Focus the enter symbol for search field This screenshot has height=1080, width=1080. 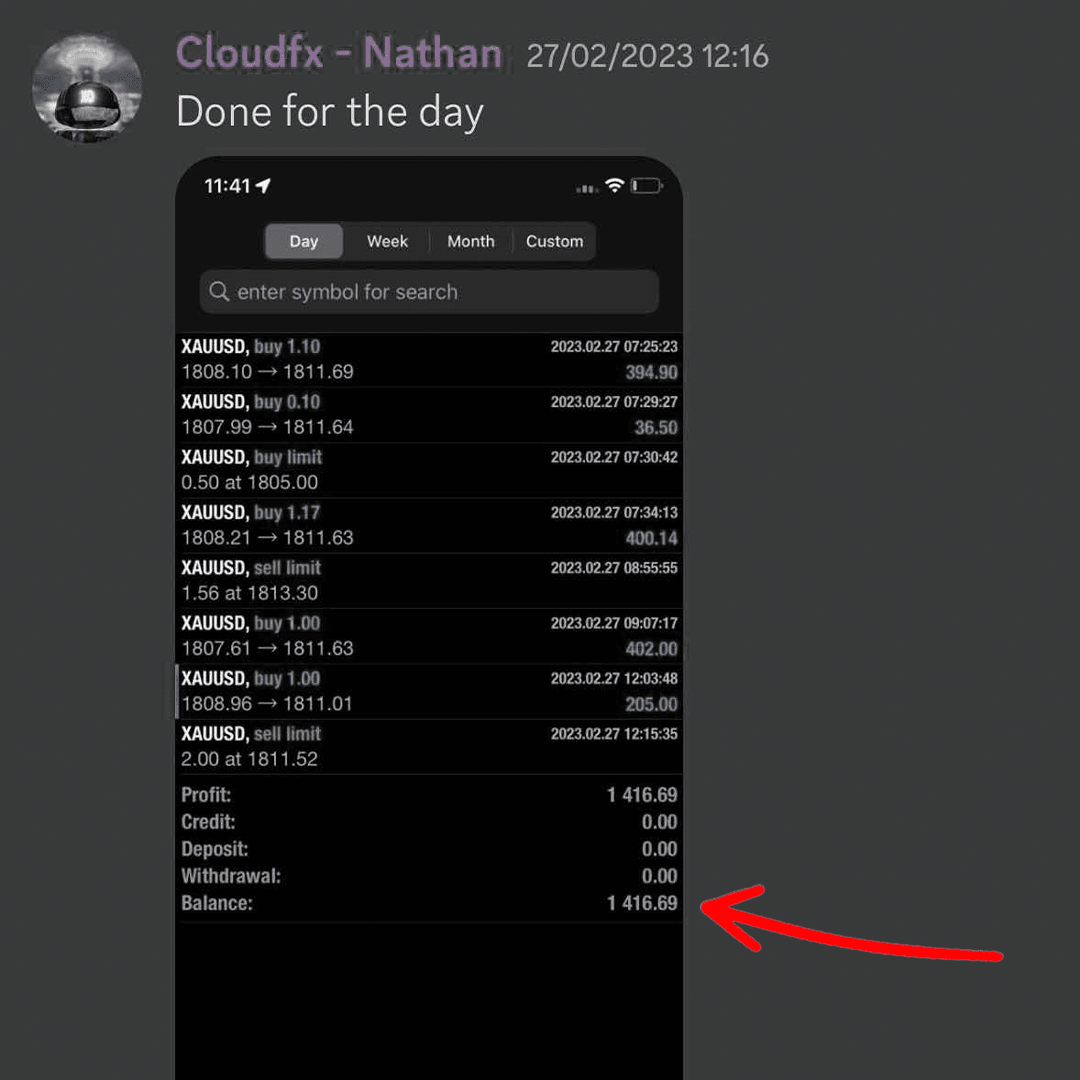coord(429,291)
